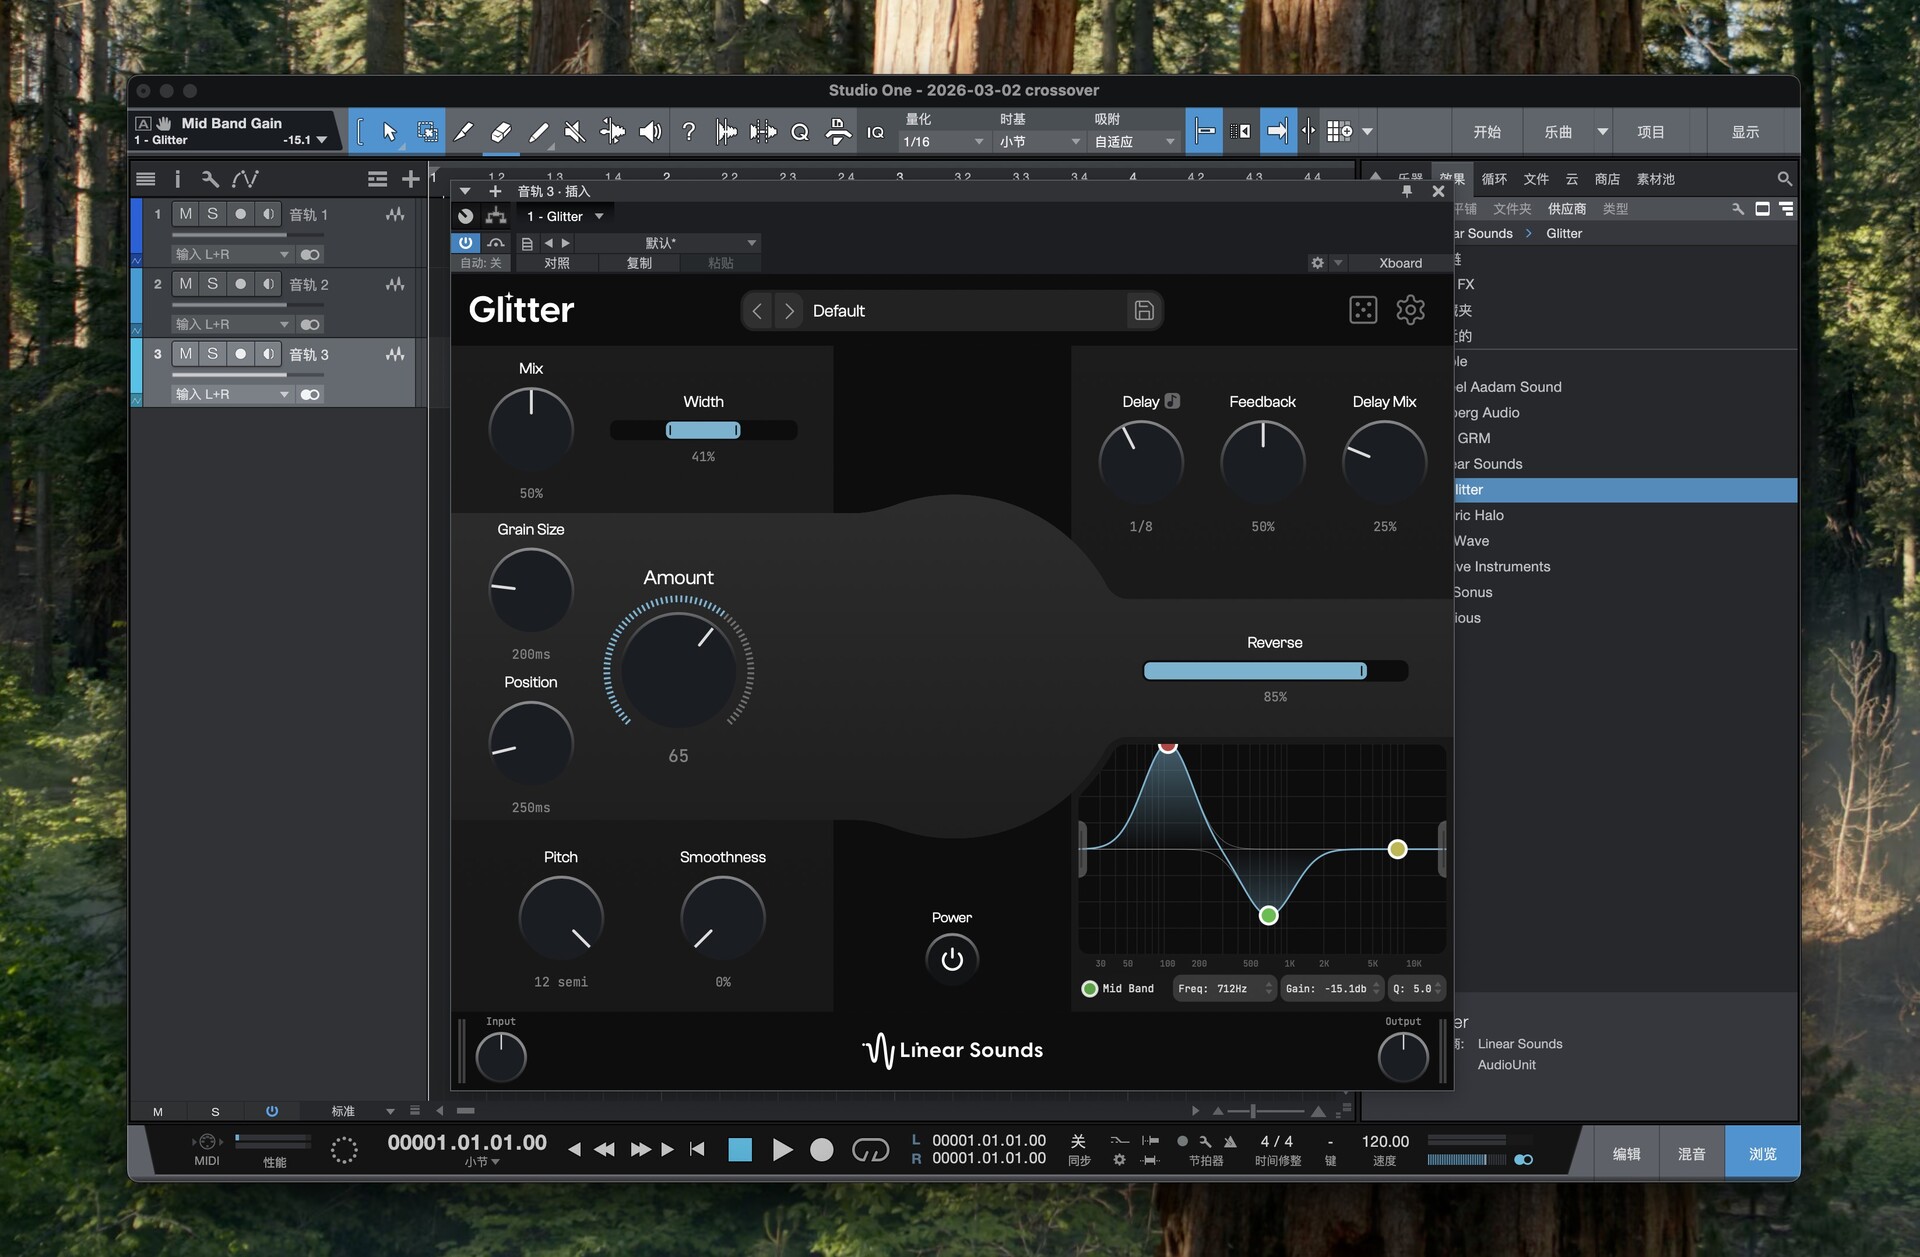Image resolution: width=1920 pixels, height=1257 pixels.
Task: Click the Listen speaker tool
Action: (650, 132)
